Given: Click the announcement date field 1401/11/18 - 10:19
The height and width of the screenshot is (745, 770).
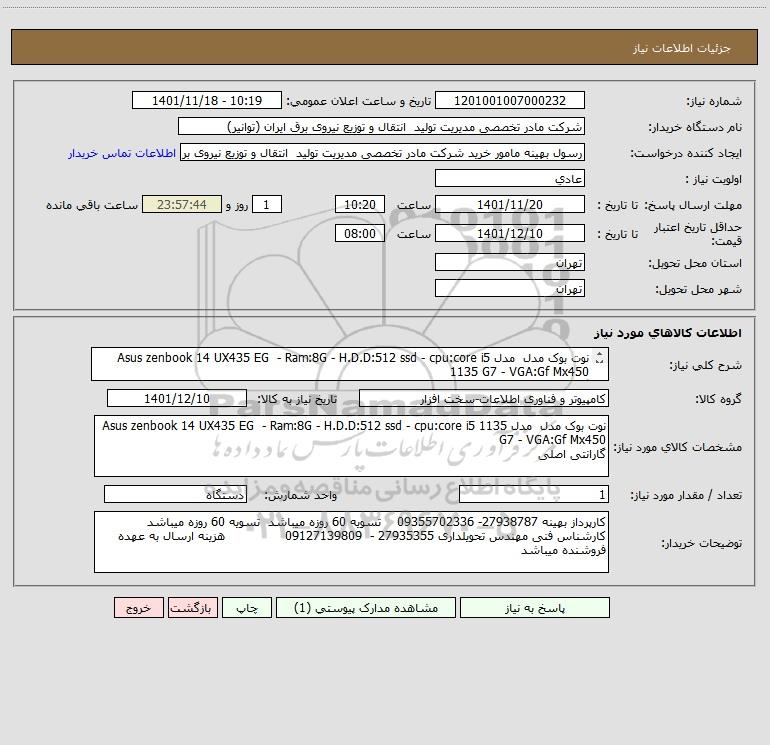Looking at the screenshot, I should [x=207, y=100].
